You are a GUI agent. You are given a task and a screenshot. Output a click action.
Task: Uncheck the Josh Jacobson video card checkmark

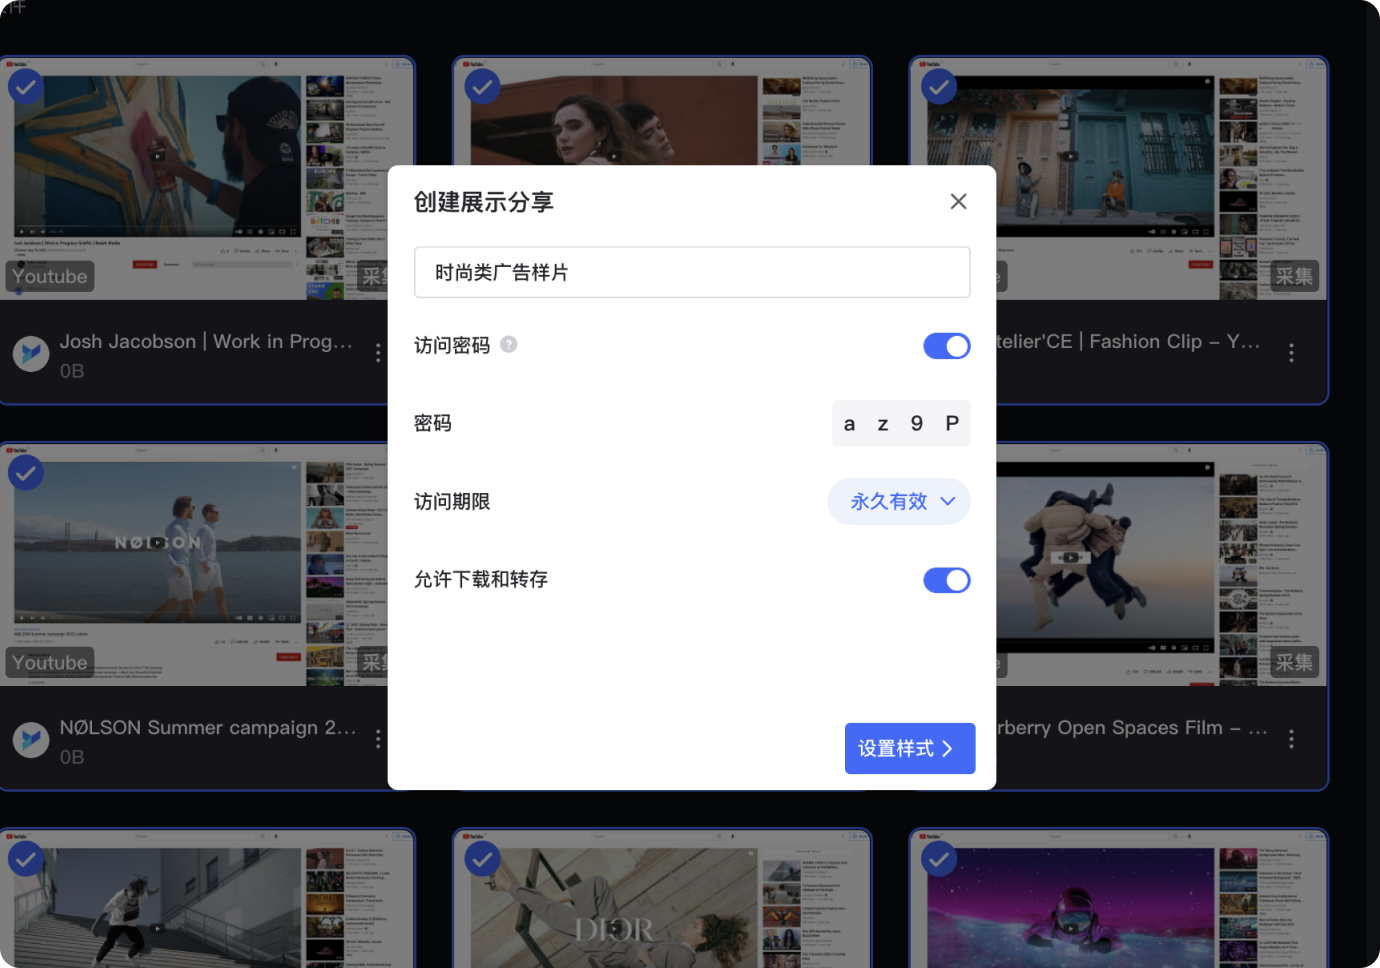(x=26, y=87)
